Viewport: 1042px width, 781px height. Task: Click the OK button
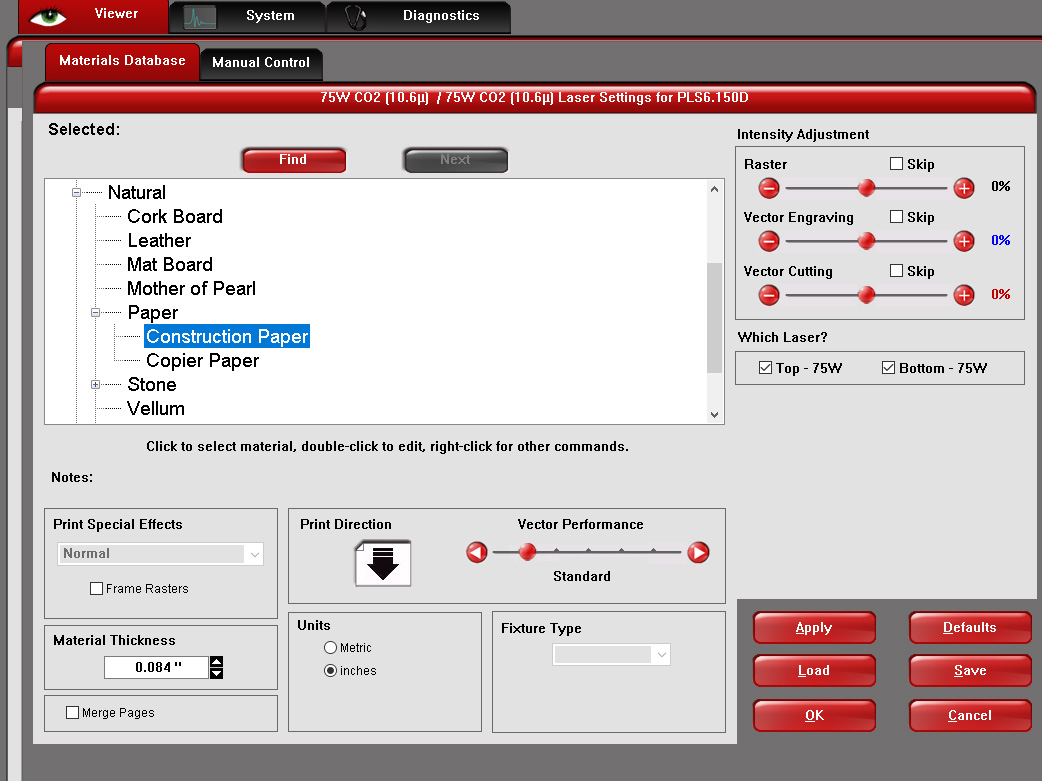click(814, 716)
